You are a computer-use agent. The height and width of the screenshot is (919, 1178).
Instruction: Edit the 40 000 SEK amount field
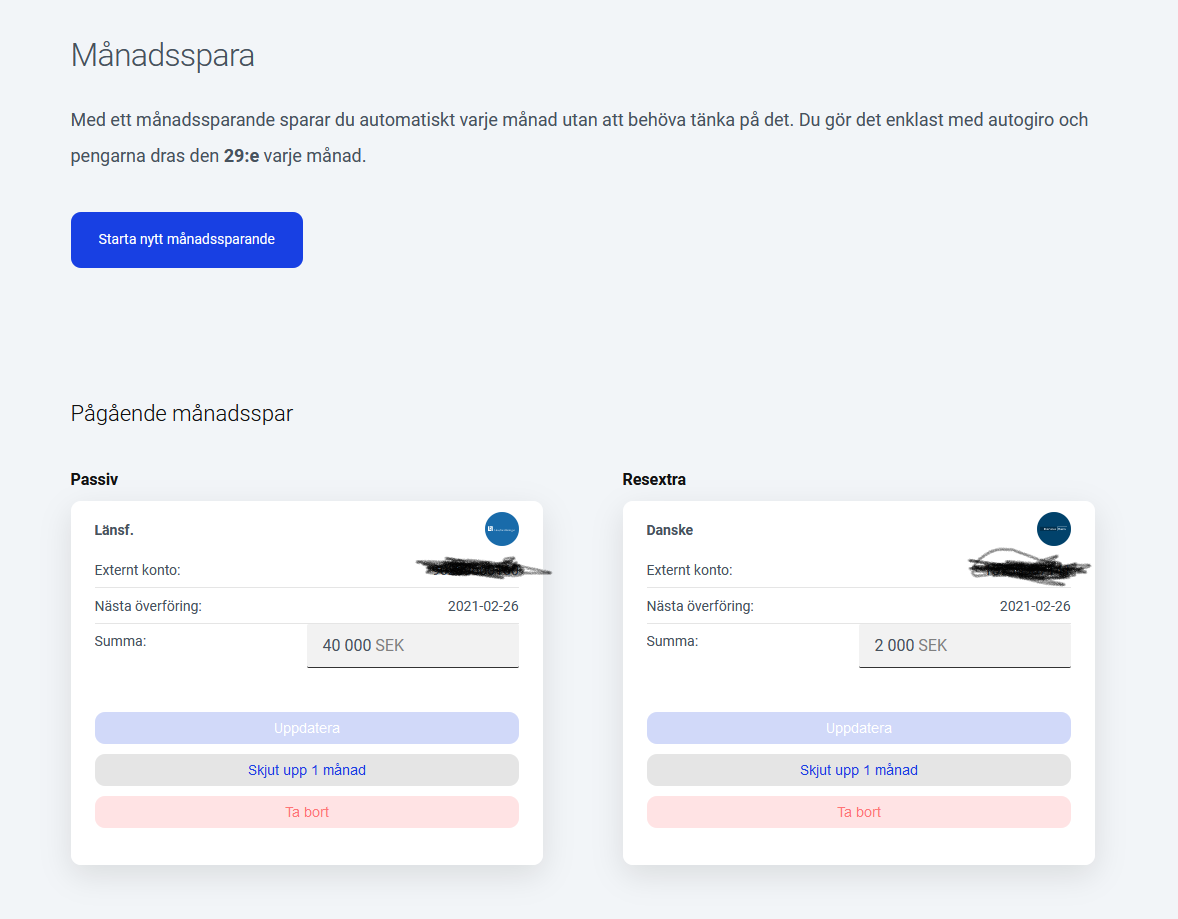[412, 646]
